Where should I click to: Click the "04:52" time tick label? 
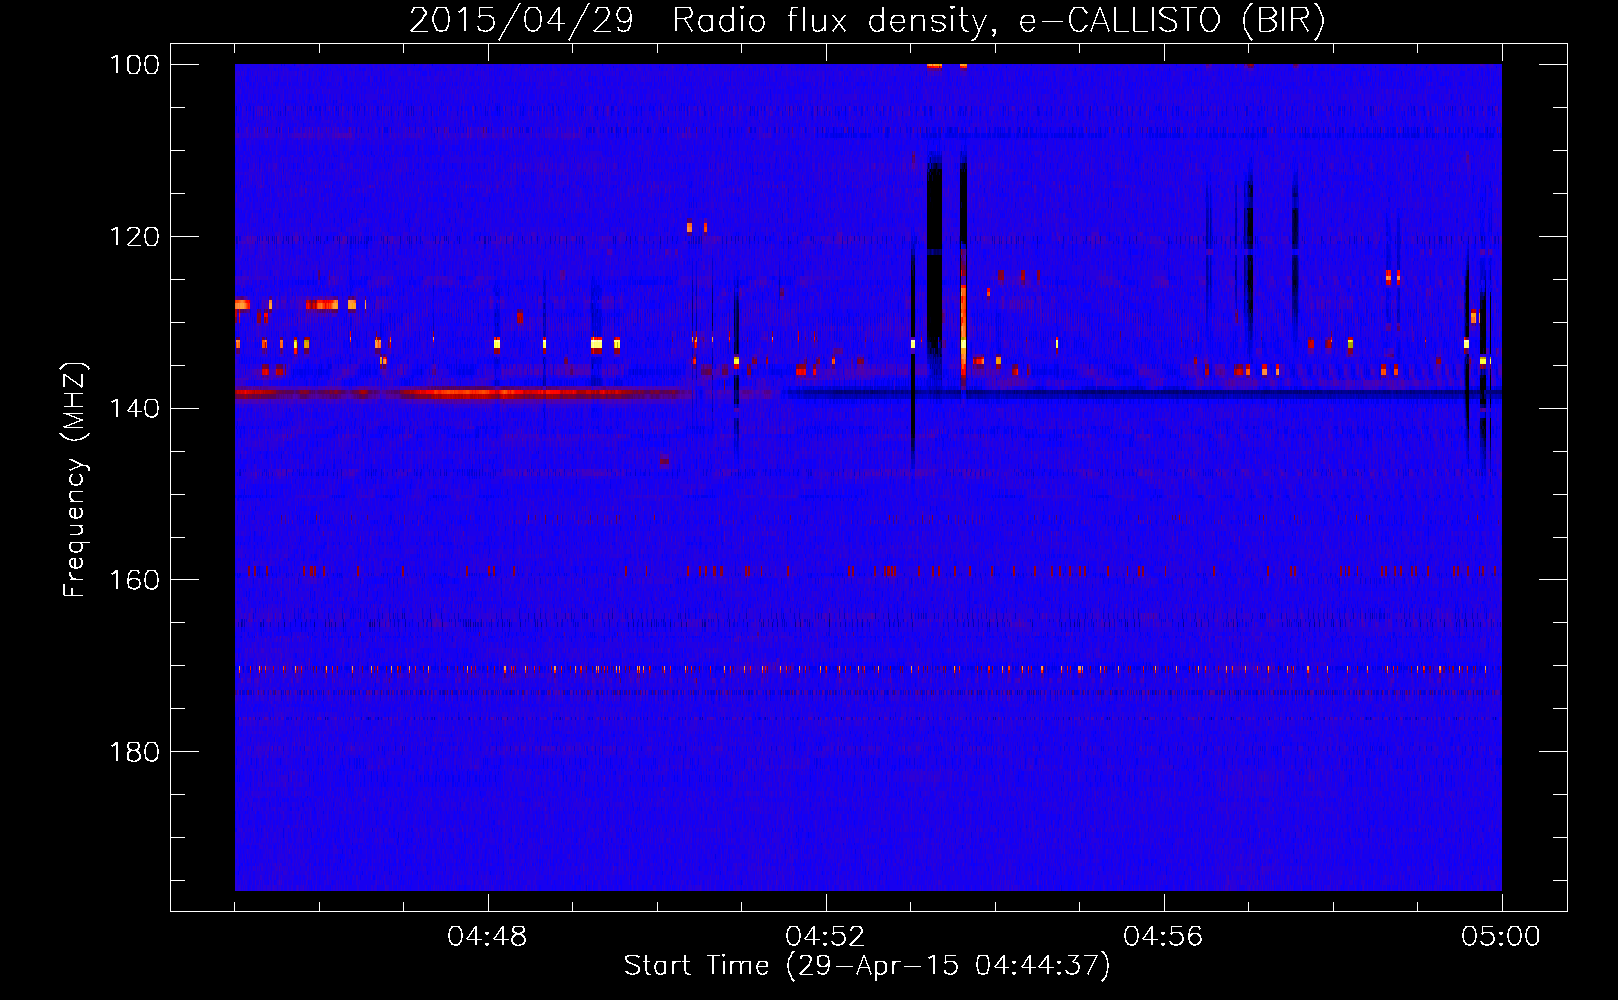pyautogui.click(x=825, y=937)
